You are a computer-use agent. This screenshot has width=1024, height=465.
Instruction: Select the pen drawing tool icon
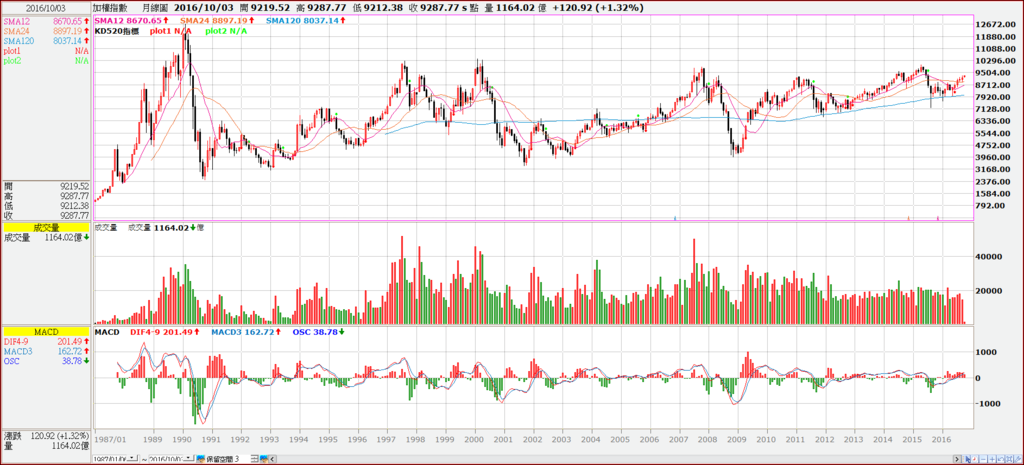click(1017, 459)
